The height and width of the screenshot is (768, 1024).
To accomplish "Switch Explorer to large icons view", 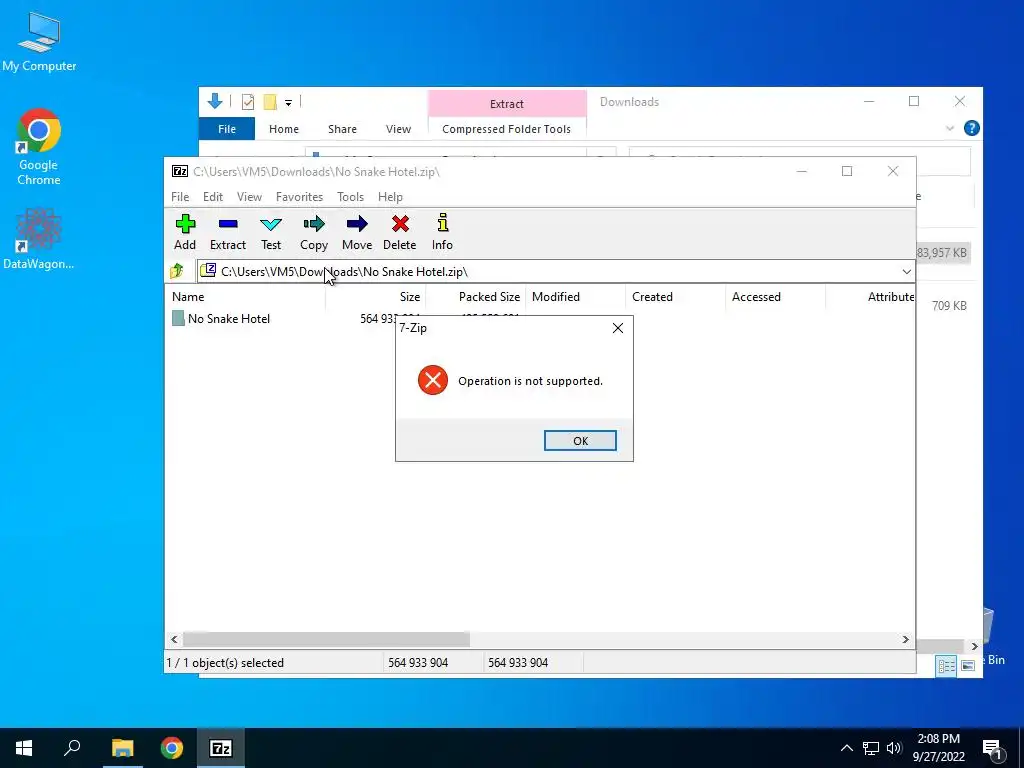I will click(x=968, y=665).
